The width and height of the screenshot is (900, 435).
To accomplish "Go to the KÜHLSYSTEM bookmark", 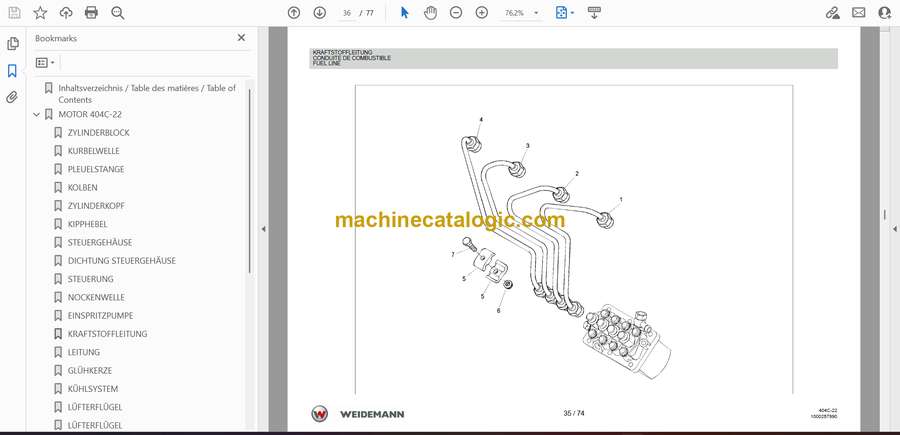I will tap(92, 389).
